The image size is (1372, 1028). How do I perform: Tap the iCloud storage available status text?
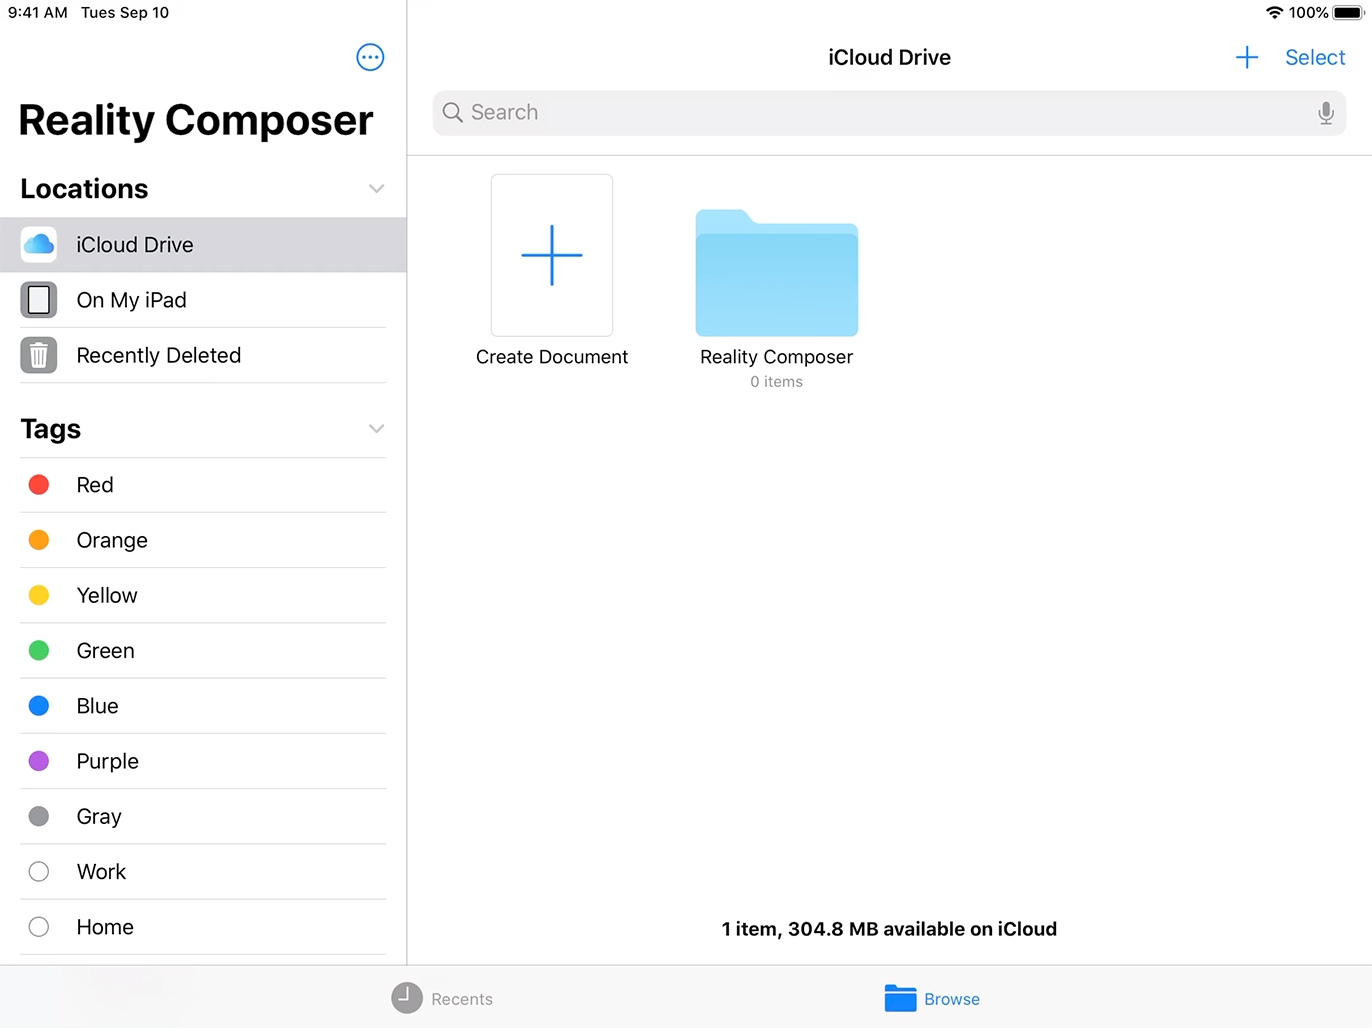(x=889, y=929)
